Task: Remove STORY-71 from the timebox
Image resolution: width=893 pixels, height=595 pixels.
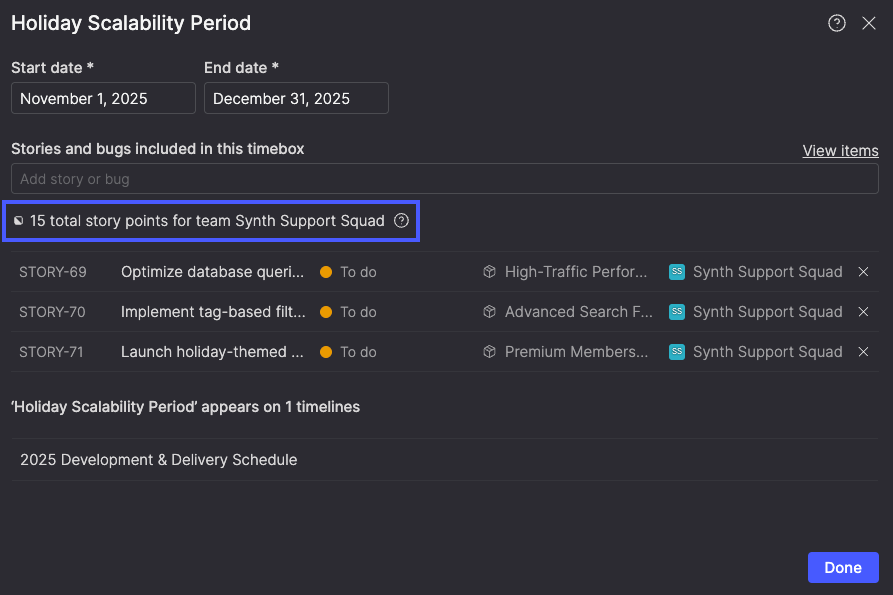Action: (863, 352)
